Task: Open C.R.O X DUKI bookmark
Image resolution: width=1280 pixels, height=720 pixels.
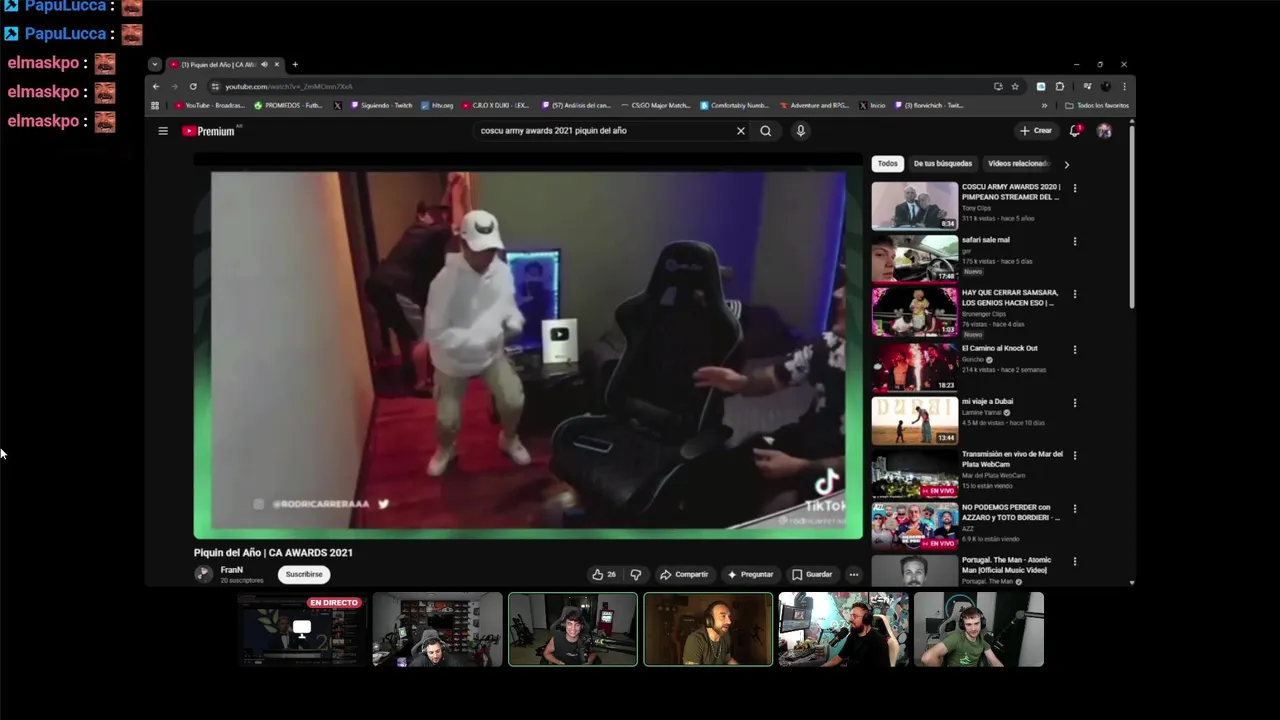Action: (x=496, y=105)
